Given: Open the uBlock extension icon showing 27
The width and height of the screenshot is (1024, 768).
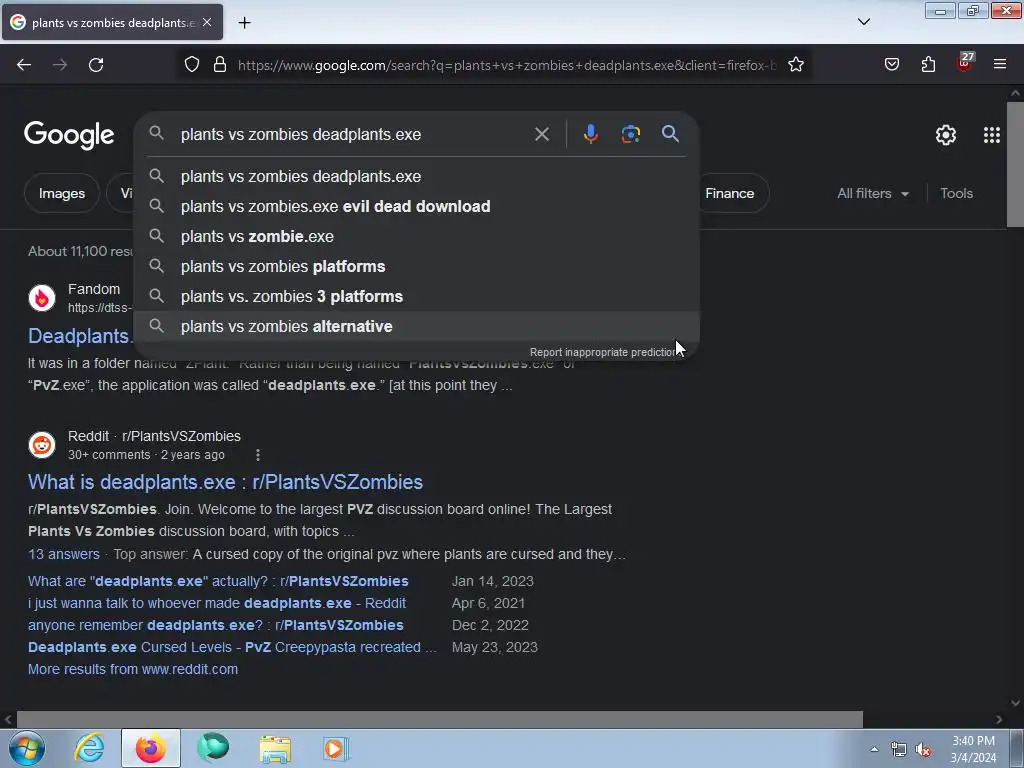Looking at the screenshot, I should [965, 62].
